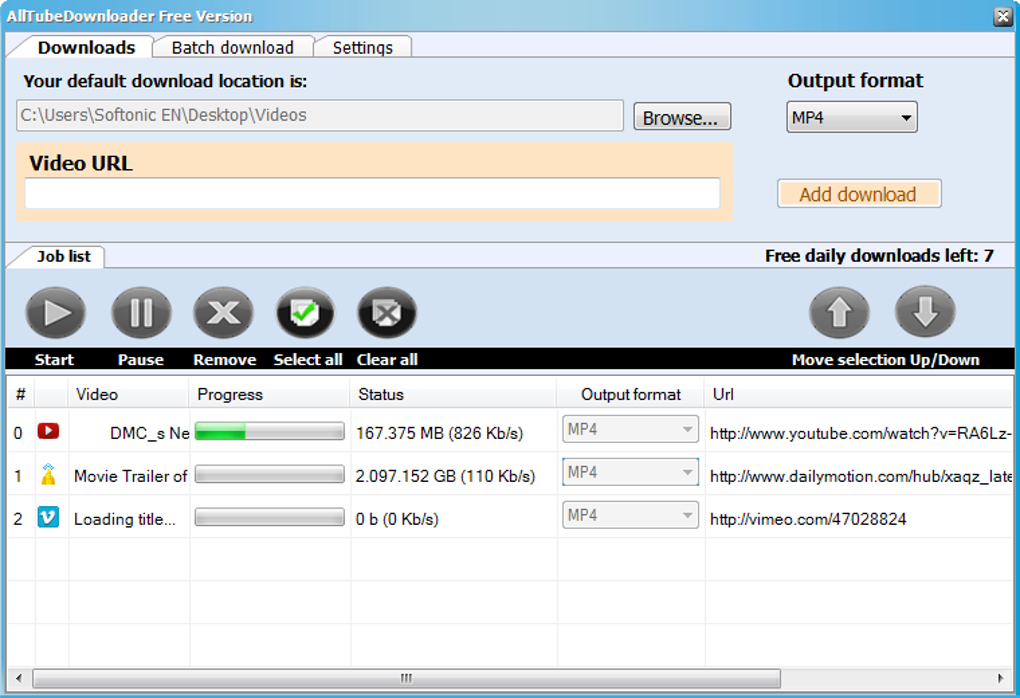Click status '0 b (0 Kb/s)'
Image resolution: width=1020 pixels, height=698 pixels.
pos(397,519)
